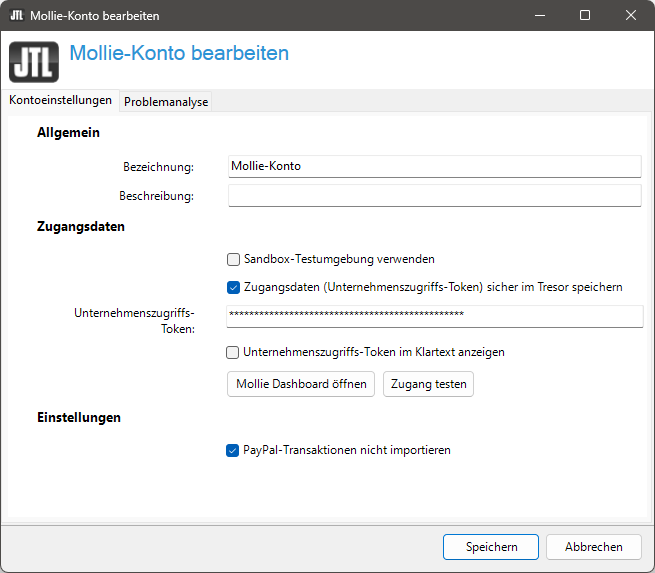Select the masked Unternehmenszugriffs-Token field
This screenshot has width=655, height=573.
click(x=434, y=316)
